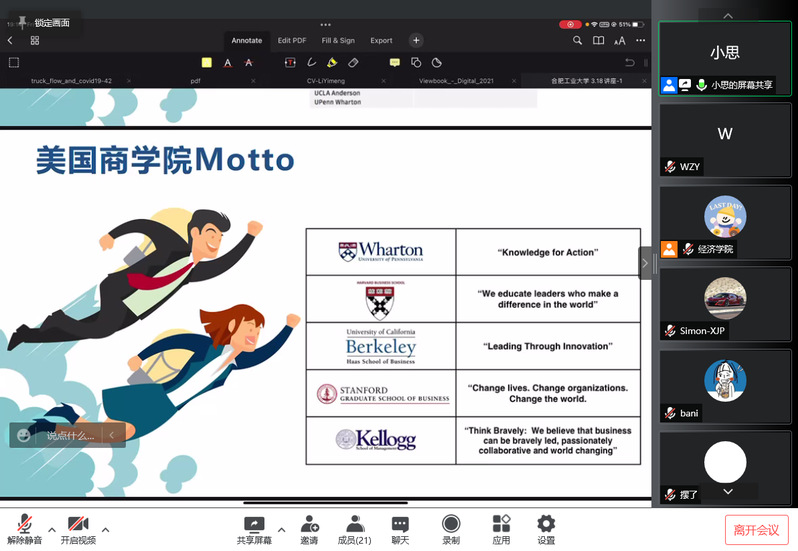The image size is (798, 551).
Task: Click the 说点什么... chat input field
Action: (x=70, y=436)
